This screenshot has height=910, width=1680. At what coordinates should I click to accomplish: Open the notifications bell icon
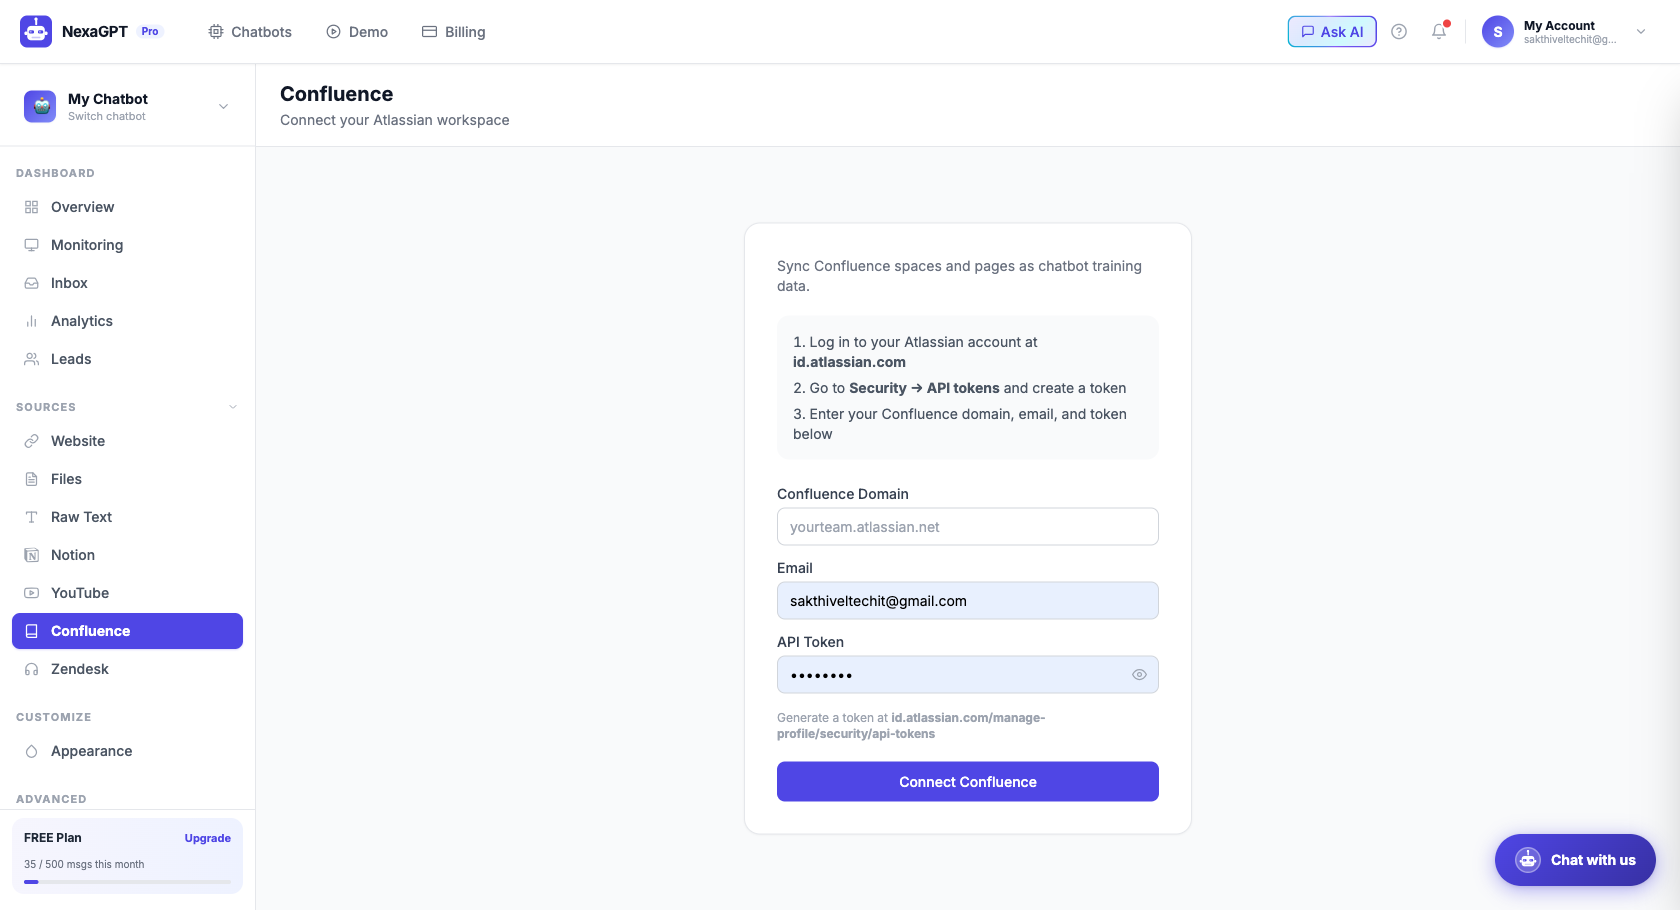coord(1439,32)
